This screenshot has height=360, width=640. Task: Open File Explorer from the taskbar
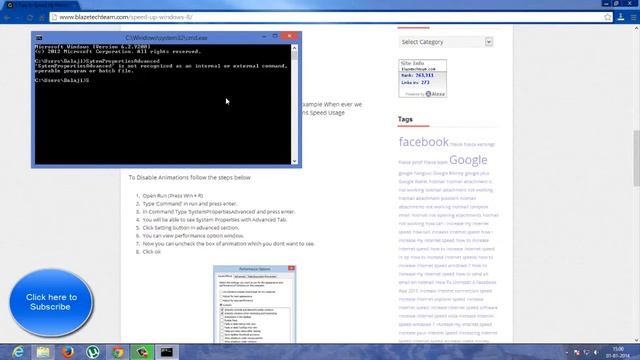point(43,352)
